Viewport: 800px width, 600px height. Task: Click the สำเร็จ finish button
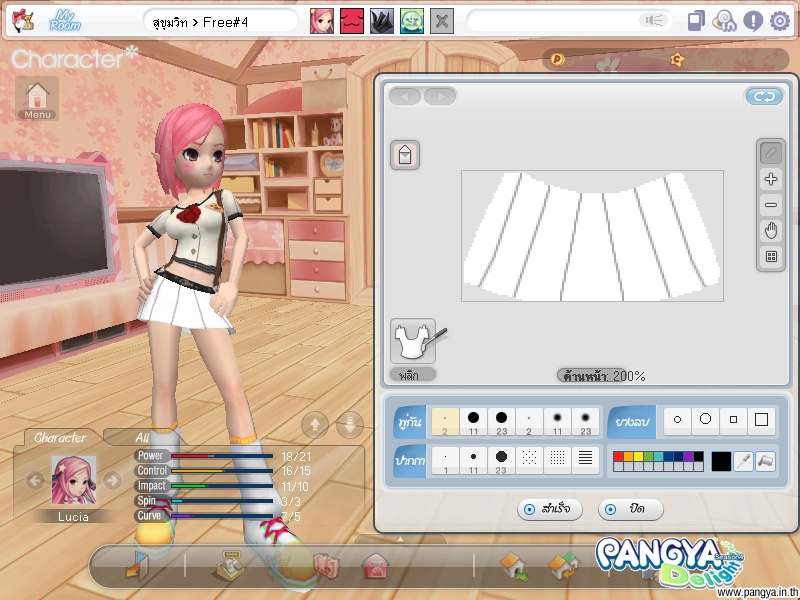[x=550, y=509]
